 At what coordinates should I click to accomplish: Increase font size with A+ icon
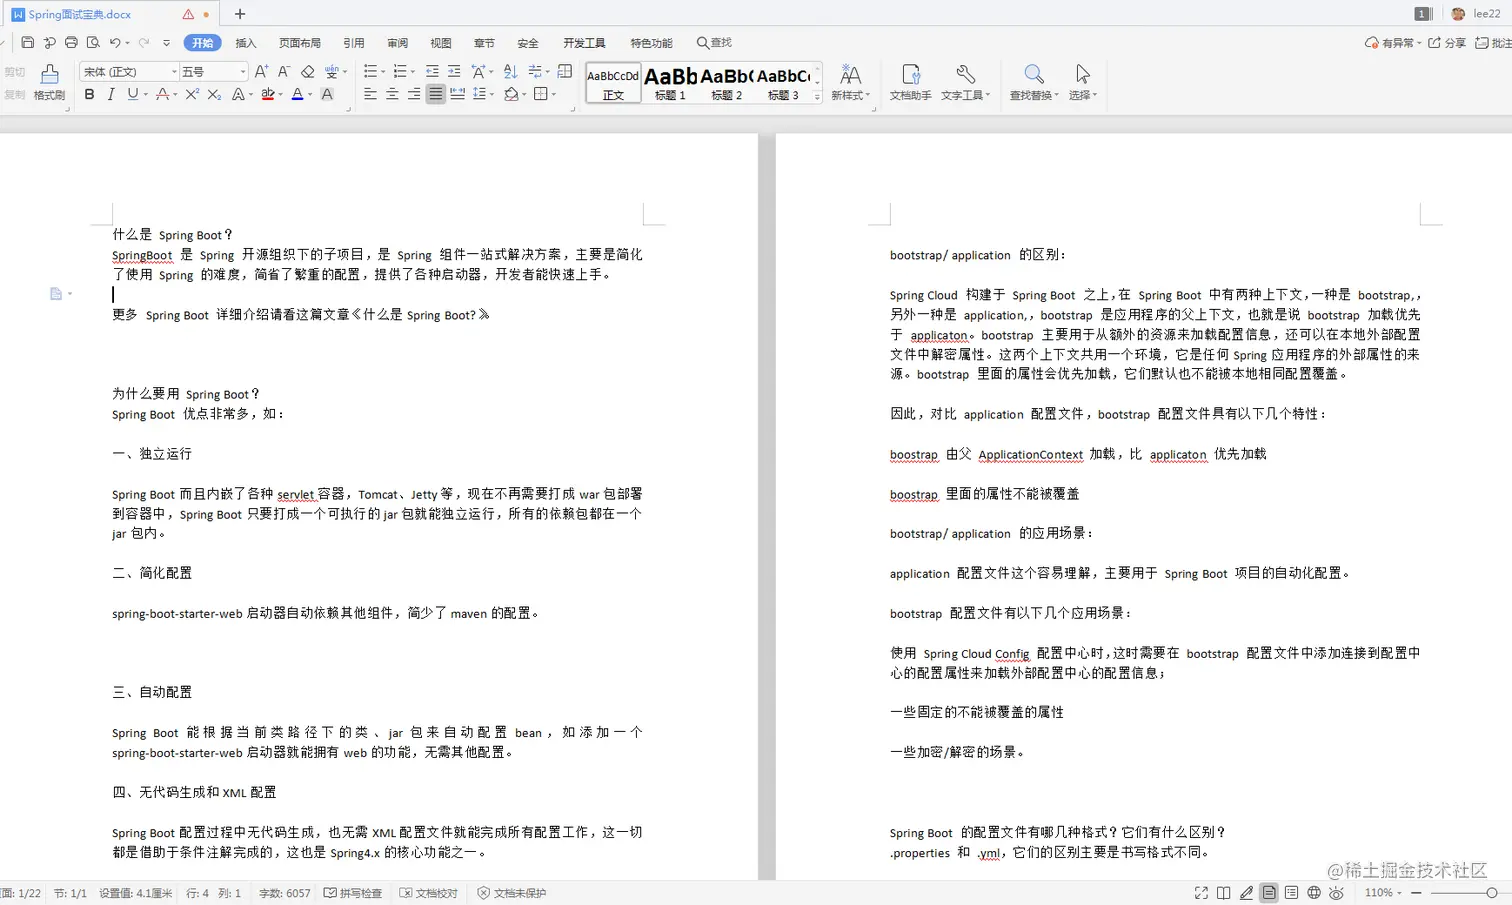pyautogui.click(x=261, y=71)
